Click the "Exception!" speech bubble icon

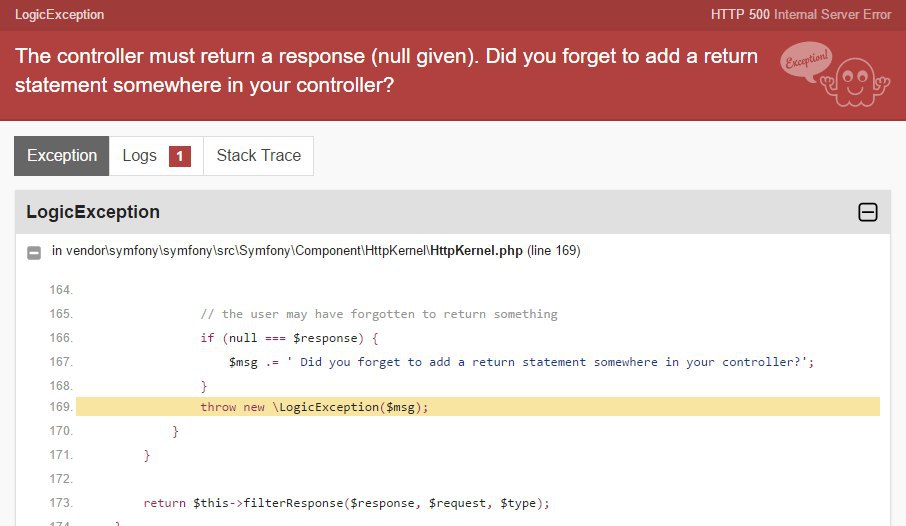(x=806, y=60)
